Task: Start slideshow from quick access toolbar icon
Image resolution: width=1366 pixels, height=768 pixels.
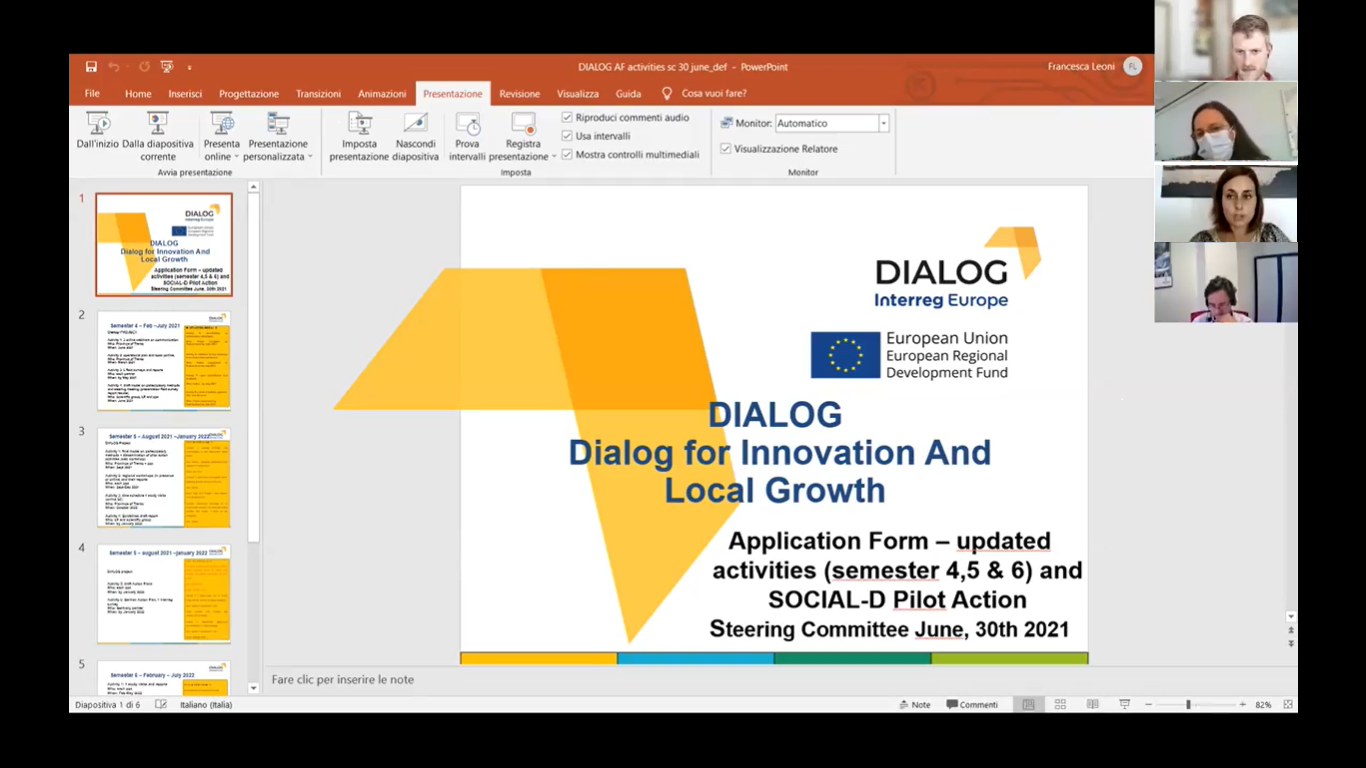Action: (167, 67)
